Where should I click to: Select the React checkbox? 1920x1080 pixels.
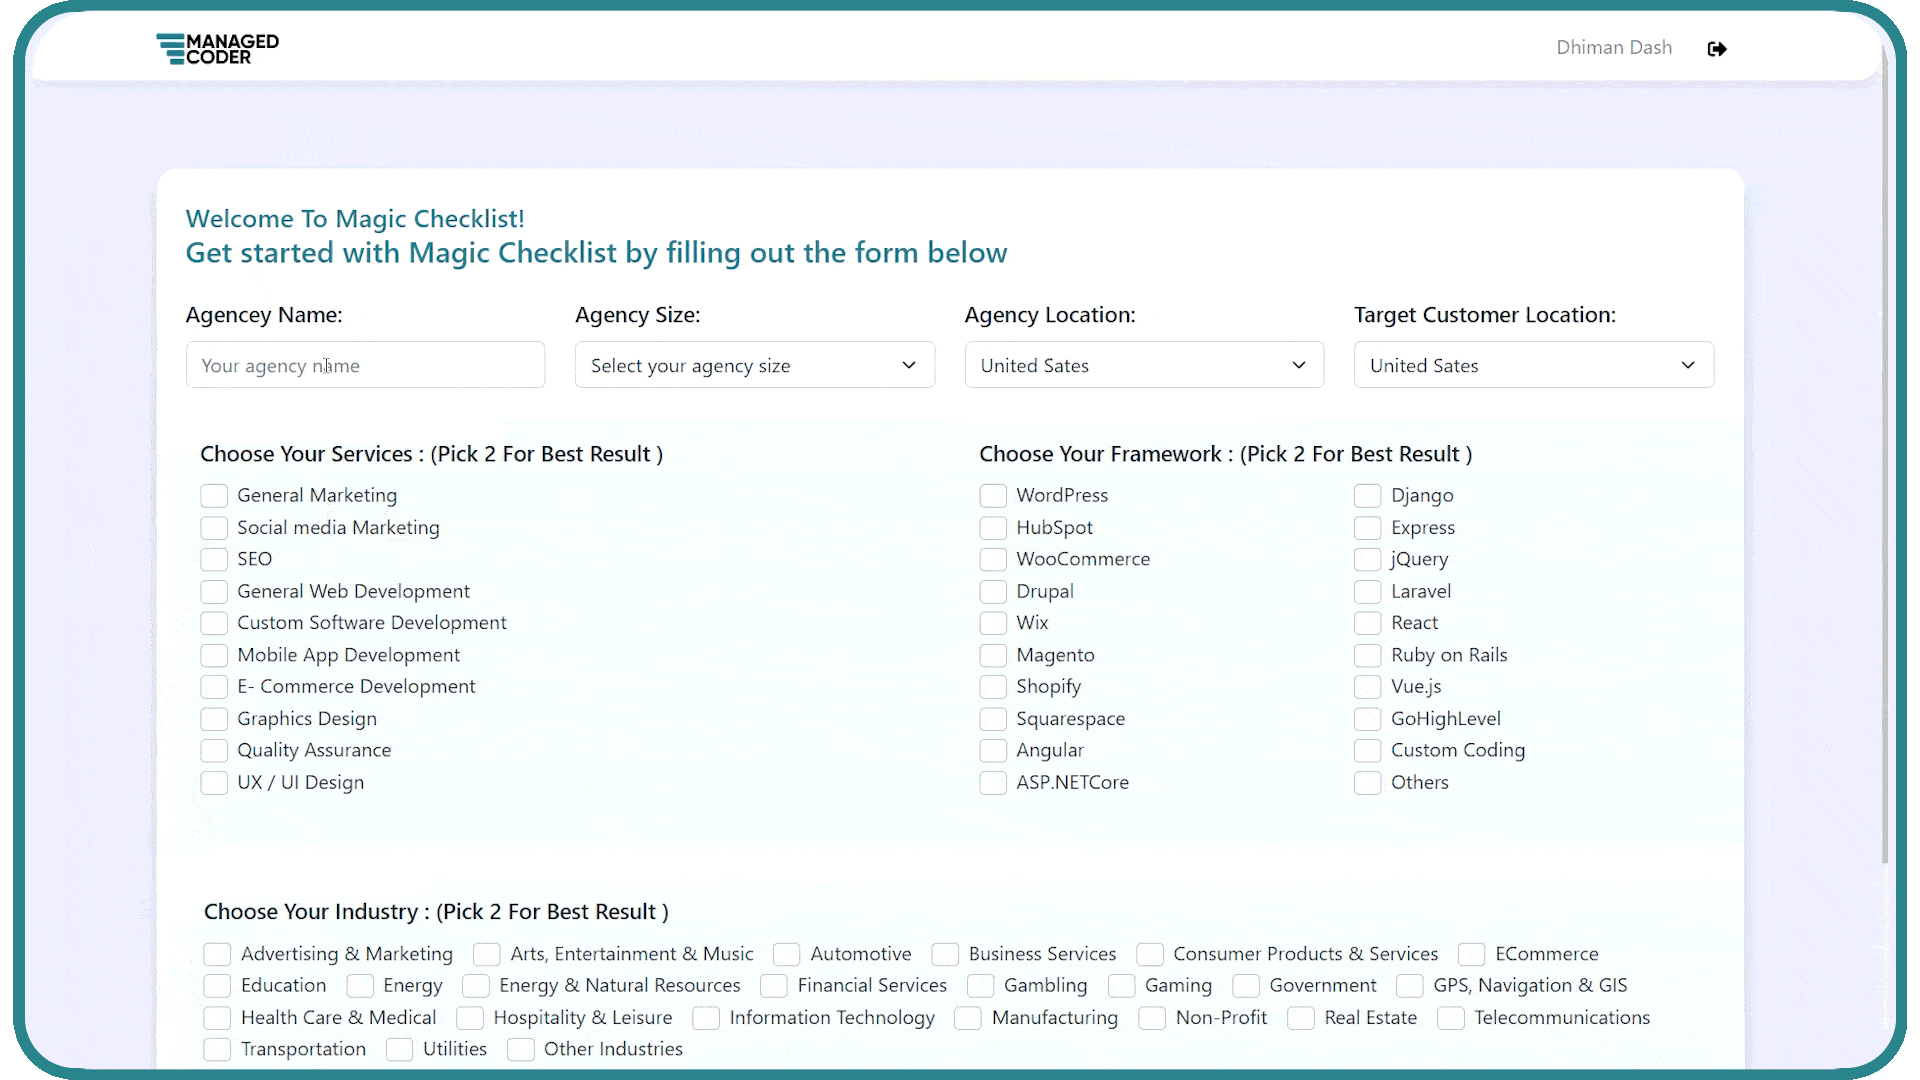(1368, 623)
